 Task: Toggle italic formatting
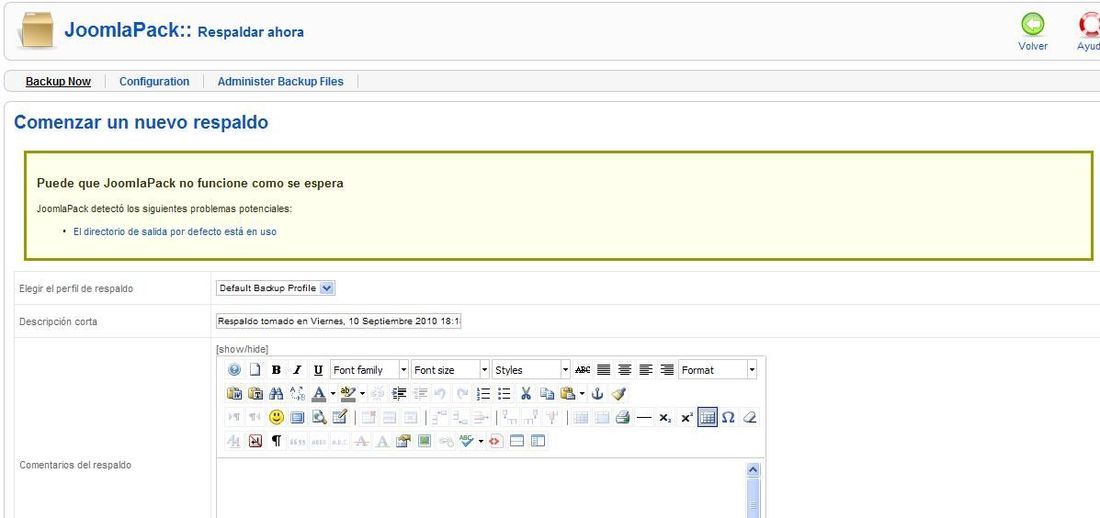pyautogui.click(x=297, y=370)
